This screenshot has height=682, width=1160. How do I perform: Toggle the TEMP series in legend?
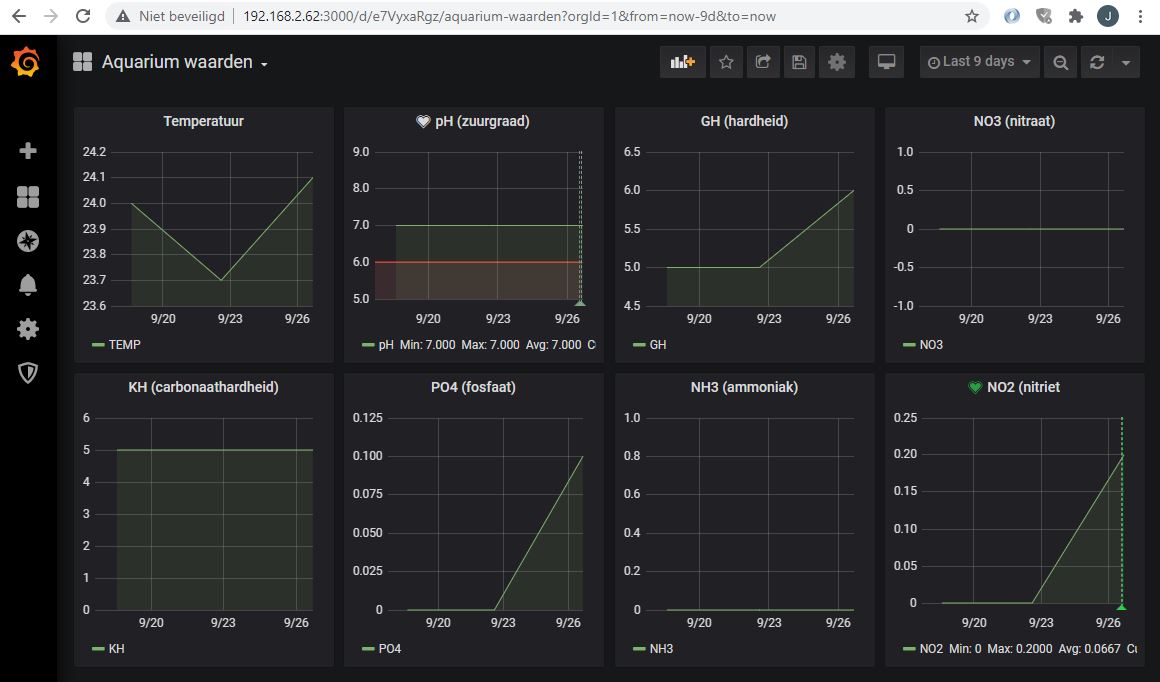(124, 345)
